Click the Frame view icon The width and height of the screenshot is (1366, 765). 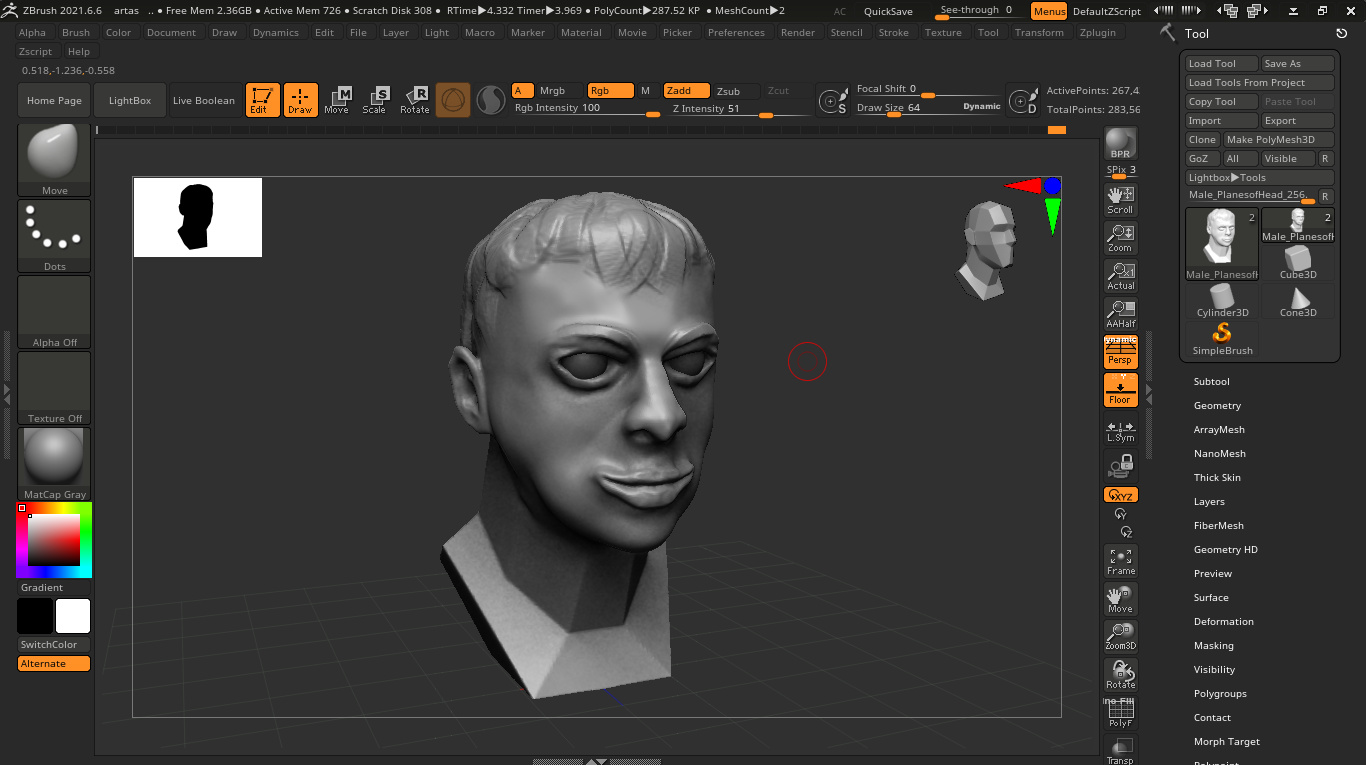1120,561
